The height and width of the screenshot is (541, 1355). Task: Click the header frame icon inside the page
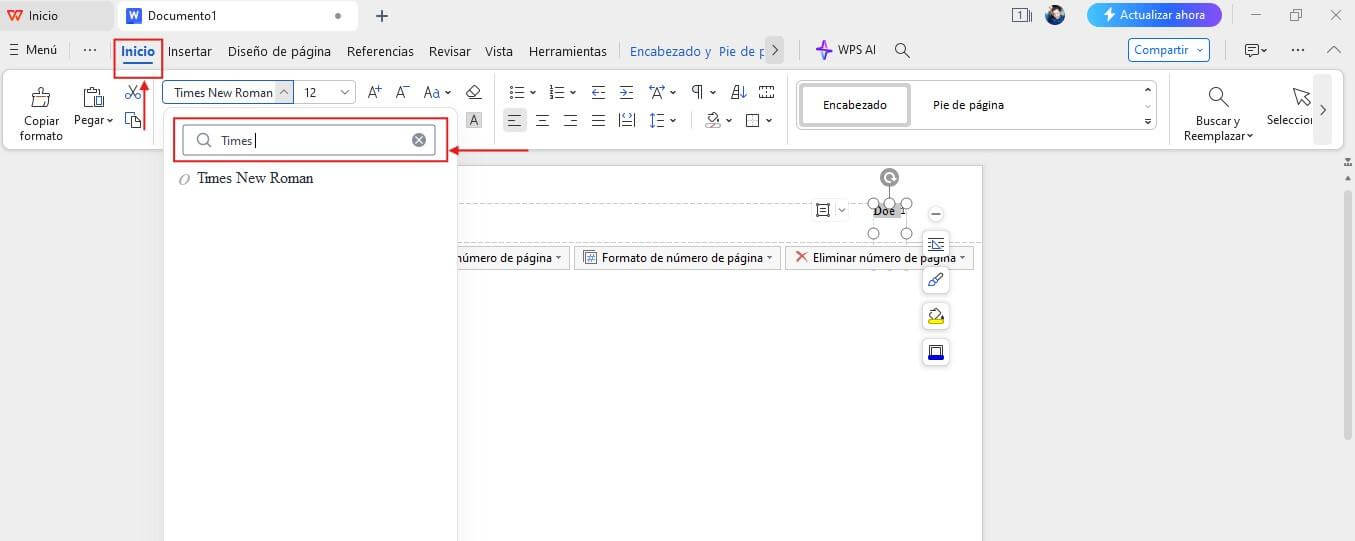click(823, 210)
